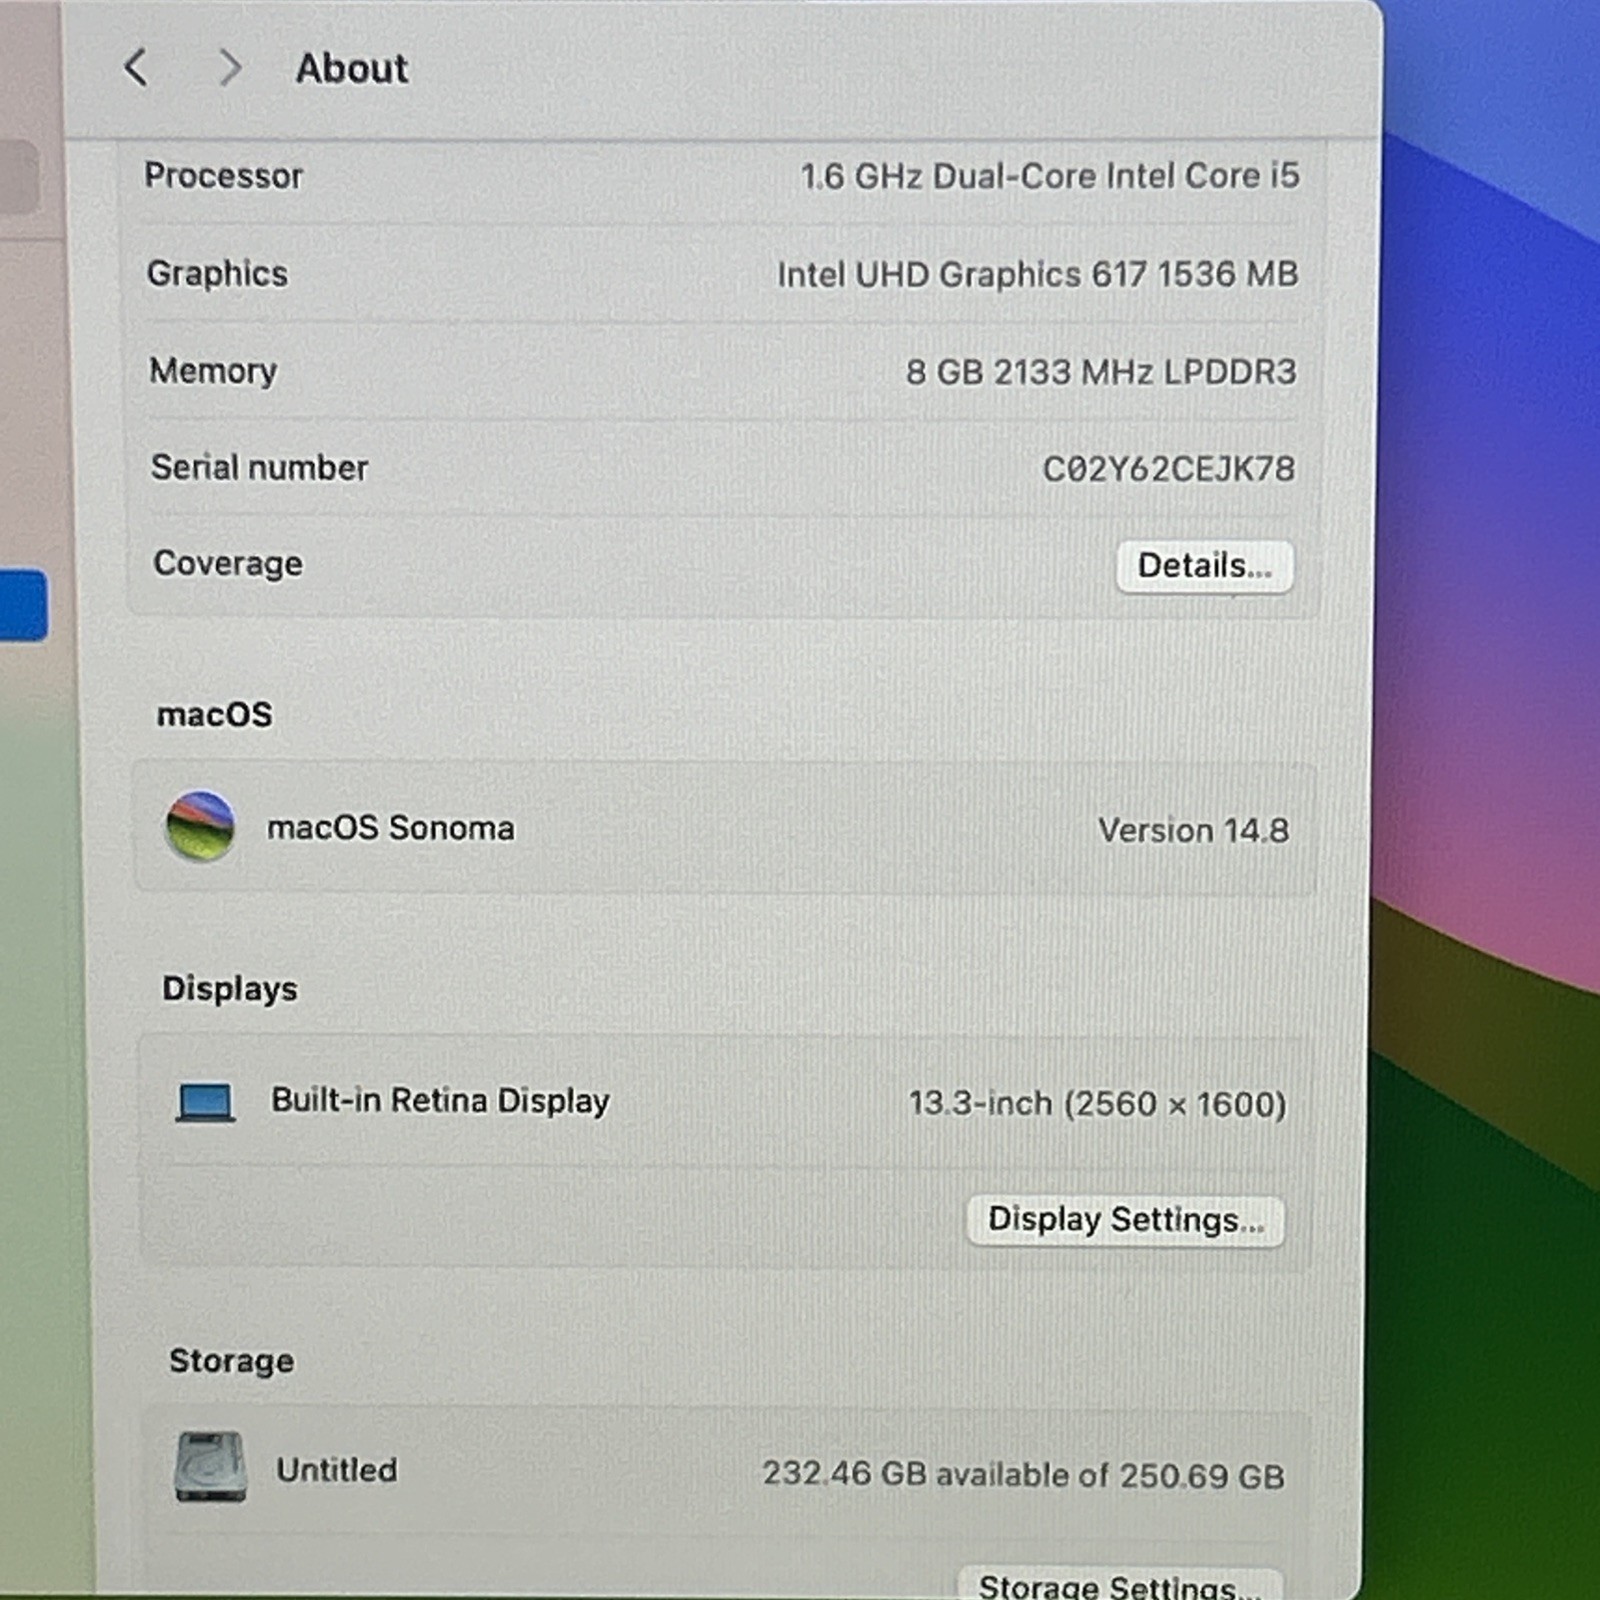Click the About title

pyautogui.click(x=352, y=68)
